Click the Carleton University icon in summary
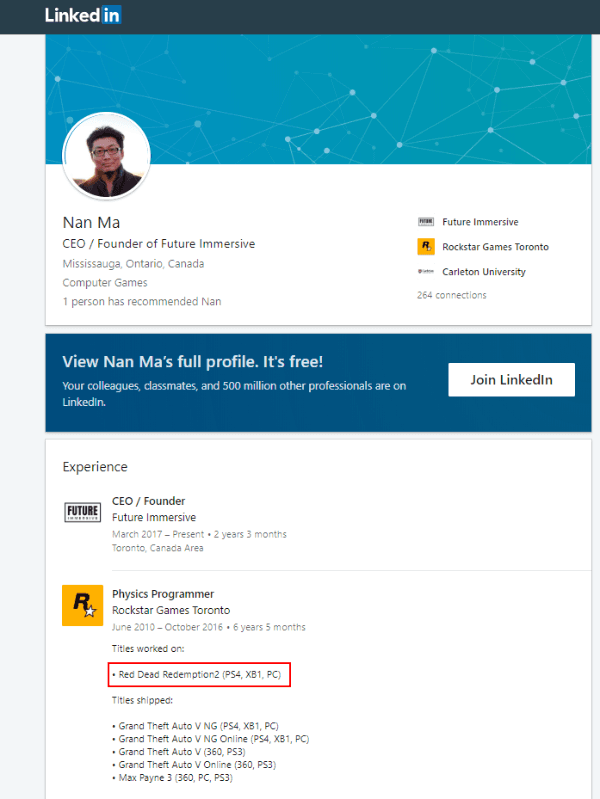 [x=426, y=272]
